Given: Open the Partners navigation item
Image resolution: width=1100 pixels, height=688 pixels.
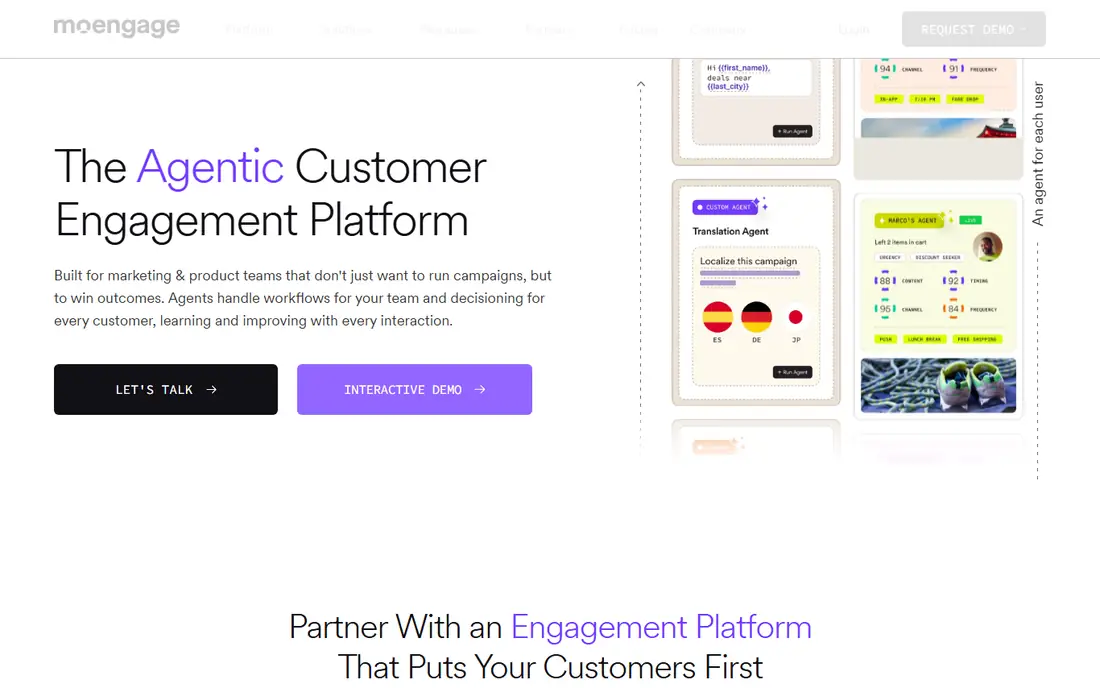Looking at the screenshot, I should point(549,29).
